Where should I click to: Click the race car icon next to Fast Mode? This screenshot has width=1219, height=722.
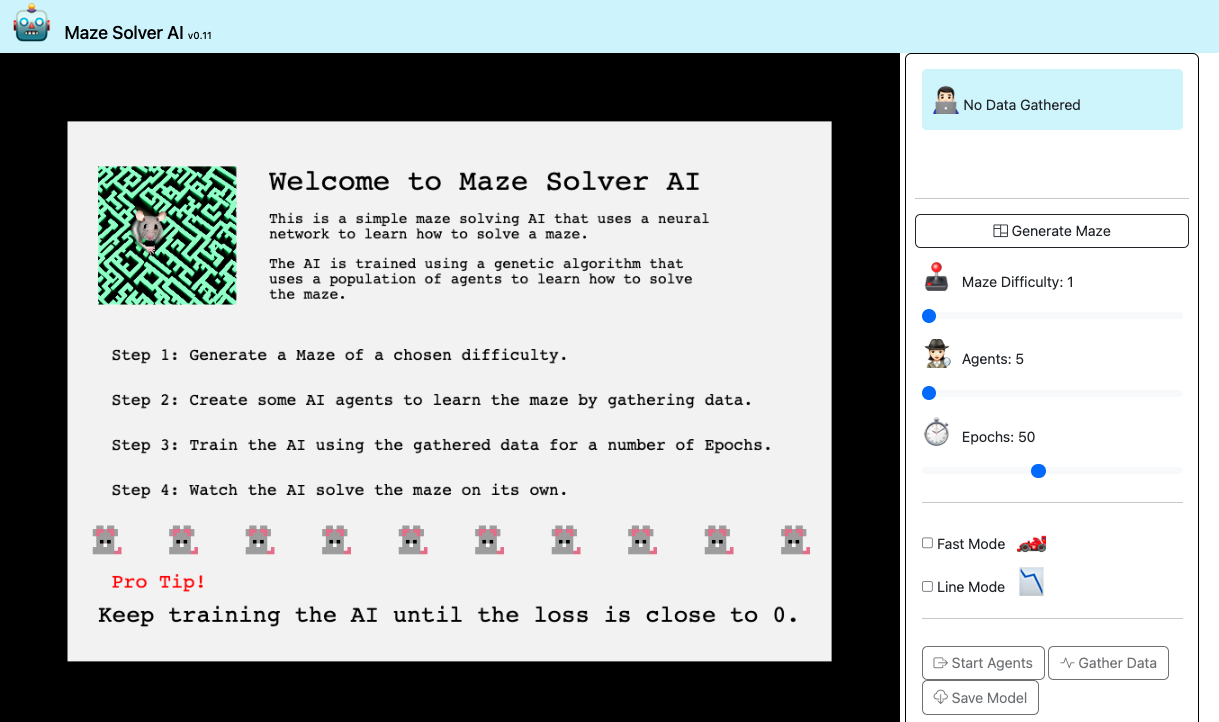(x=1031, y=543)
